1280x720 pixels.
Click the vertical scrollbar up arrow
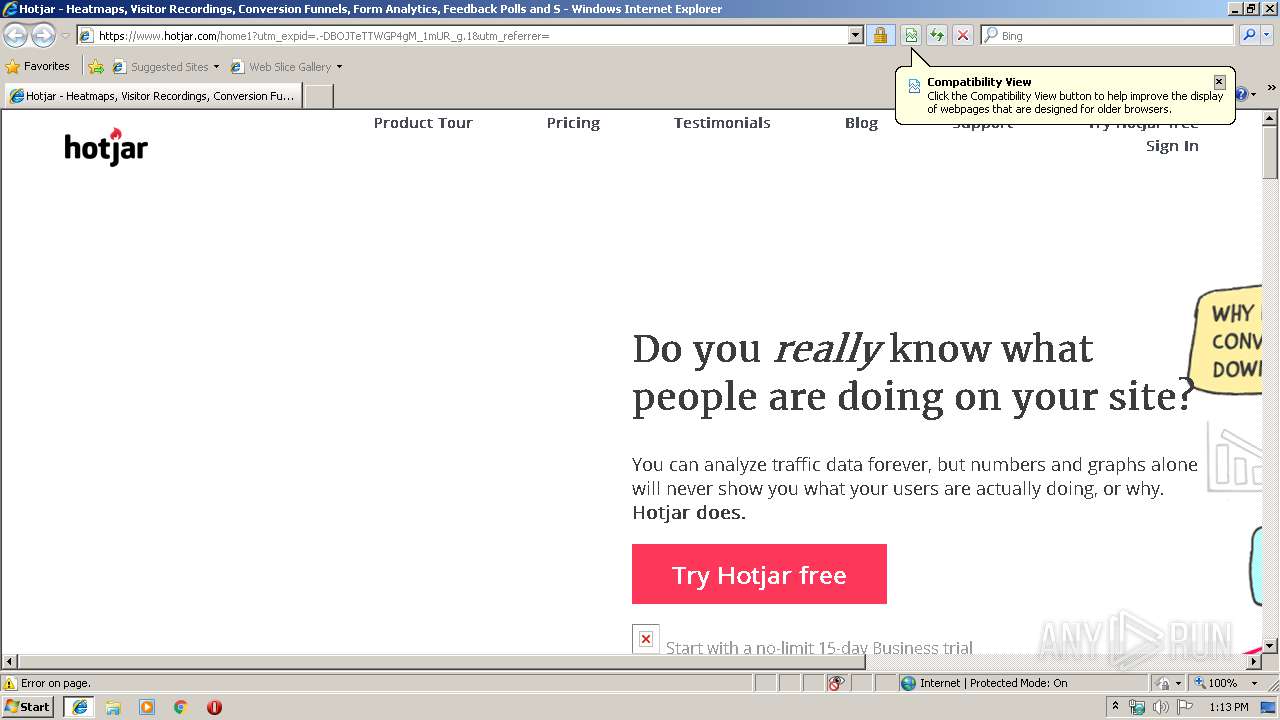tap(1270, 118)
